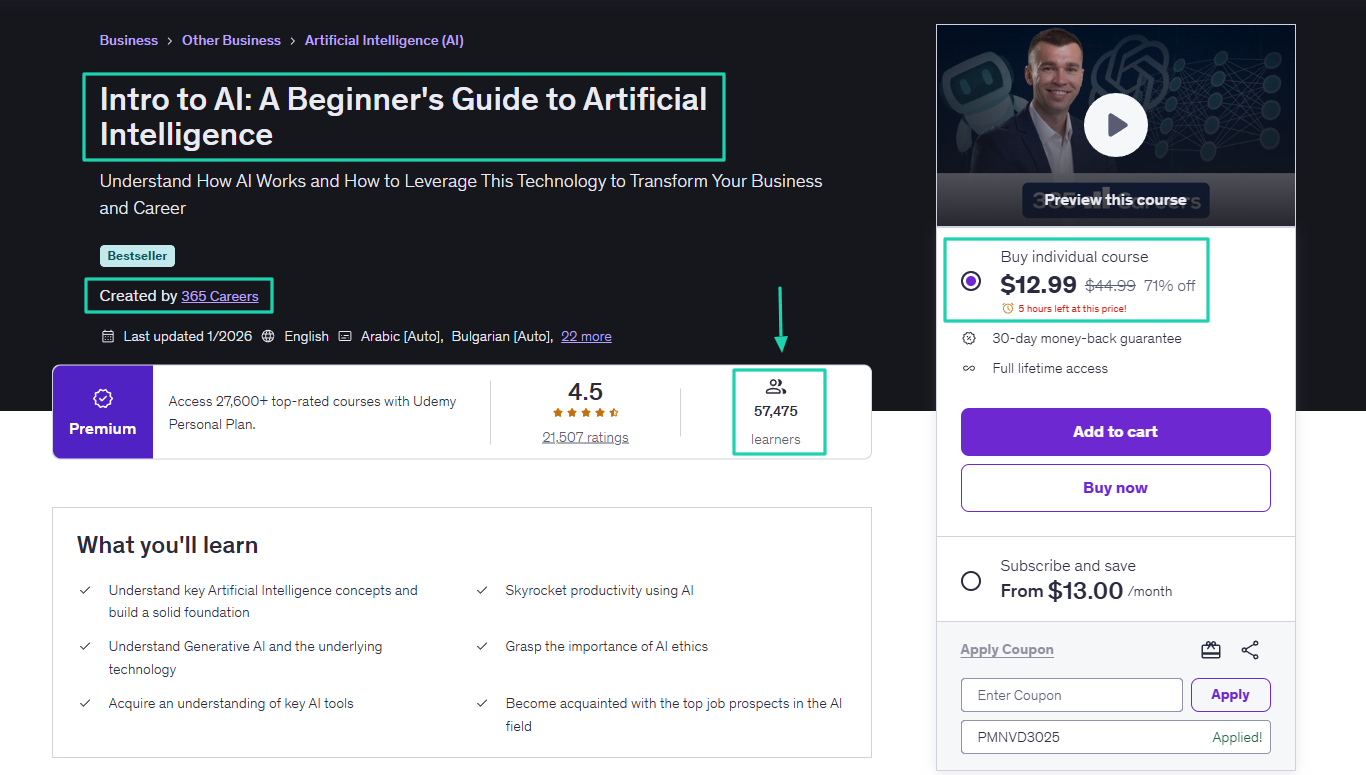Open the 365 Careers instructor page
The width and height of the screenshot is (1366, 775).
[220, 296]
